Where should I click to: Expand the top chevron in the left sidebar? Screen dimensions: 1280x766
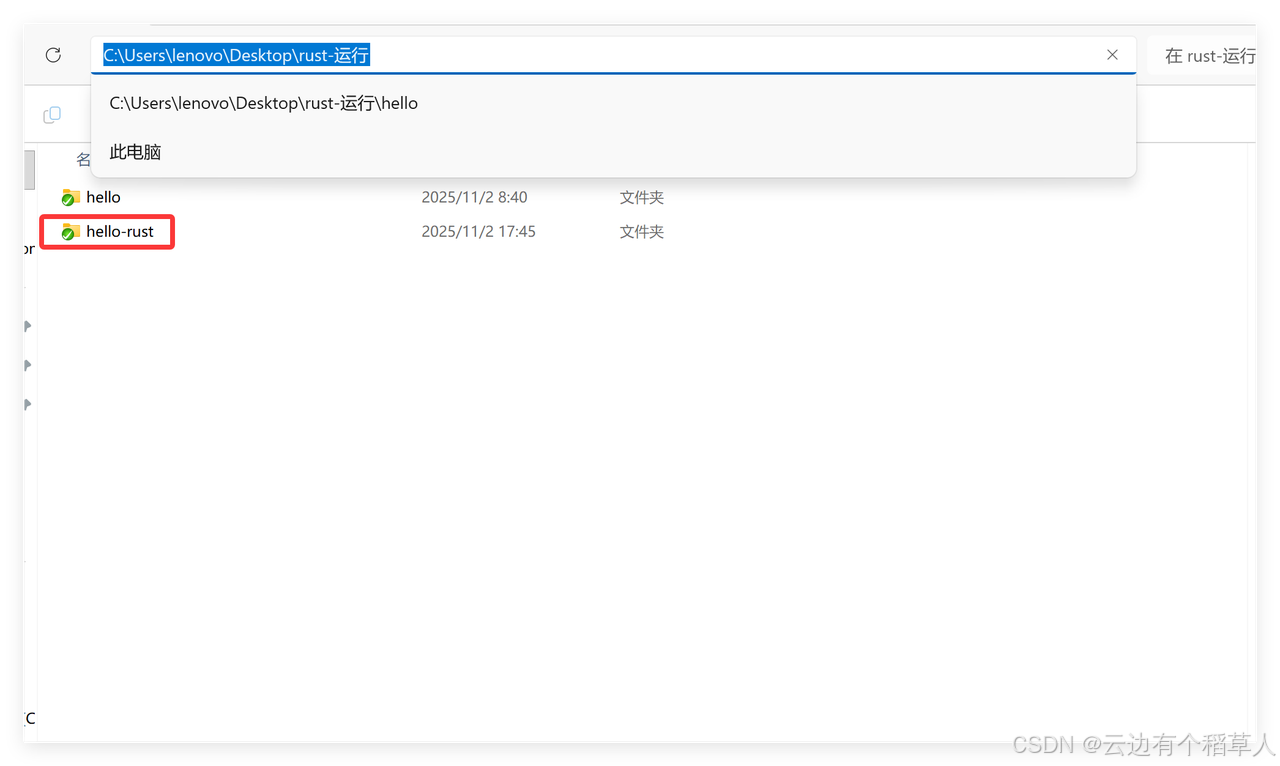tap(25, 325)
